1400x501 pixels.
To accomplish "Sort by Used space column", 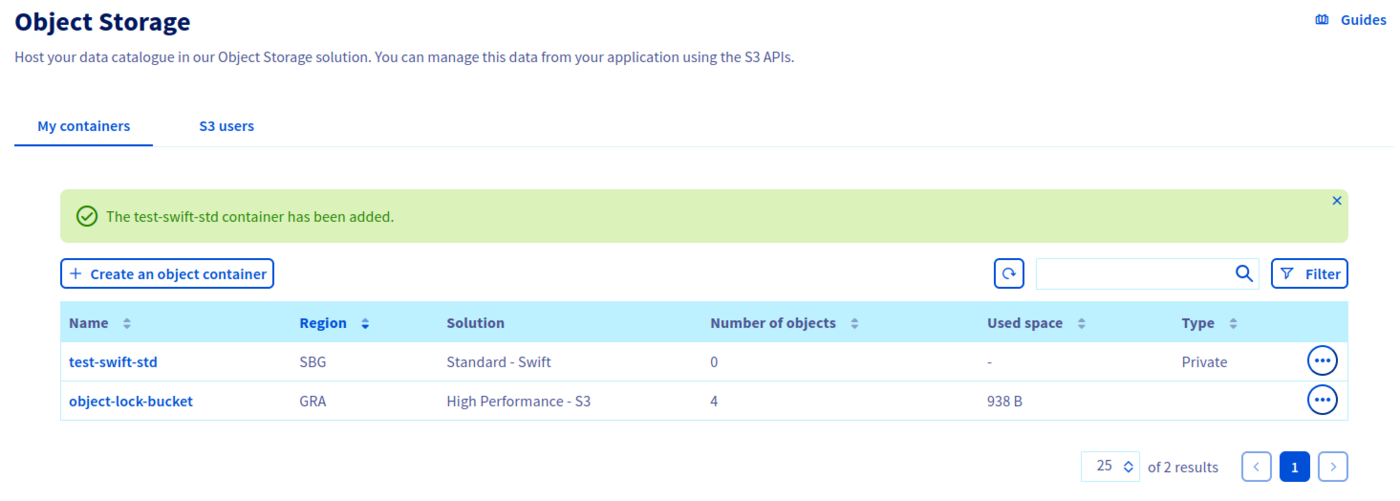I will pyautogui.click(x=1081, y=324).
